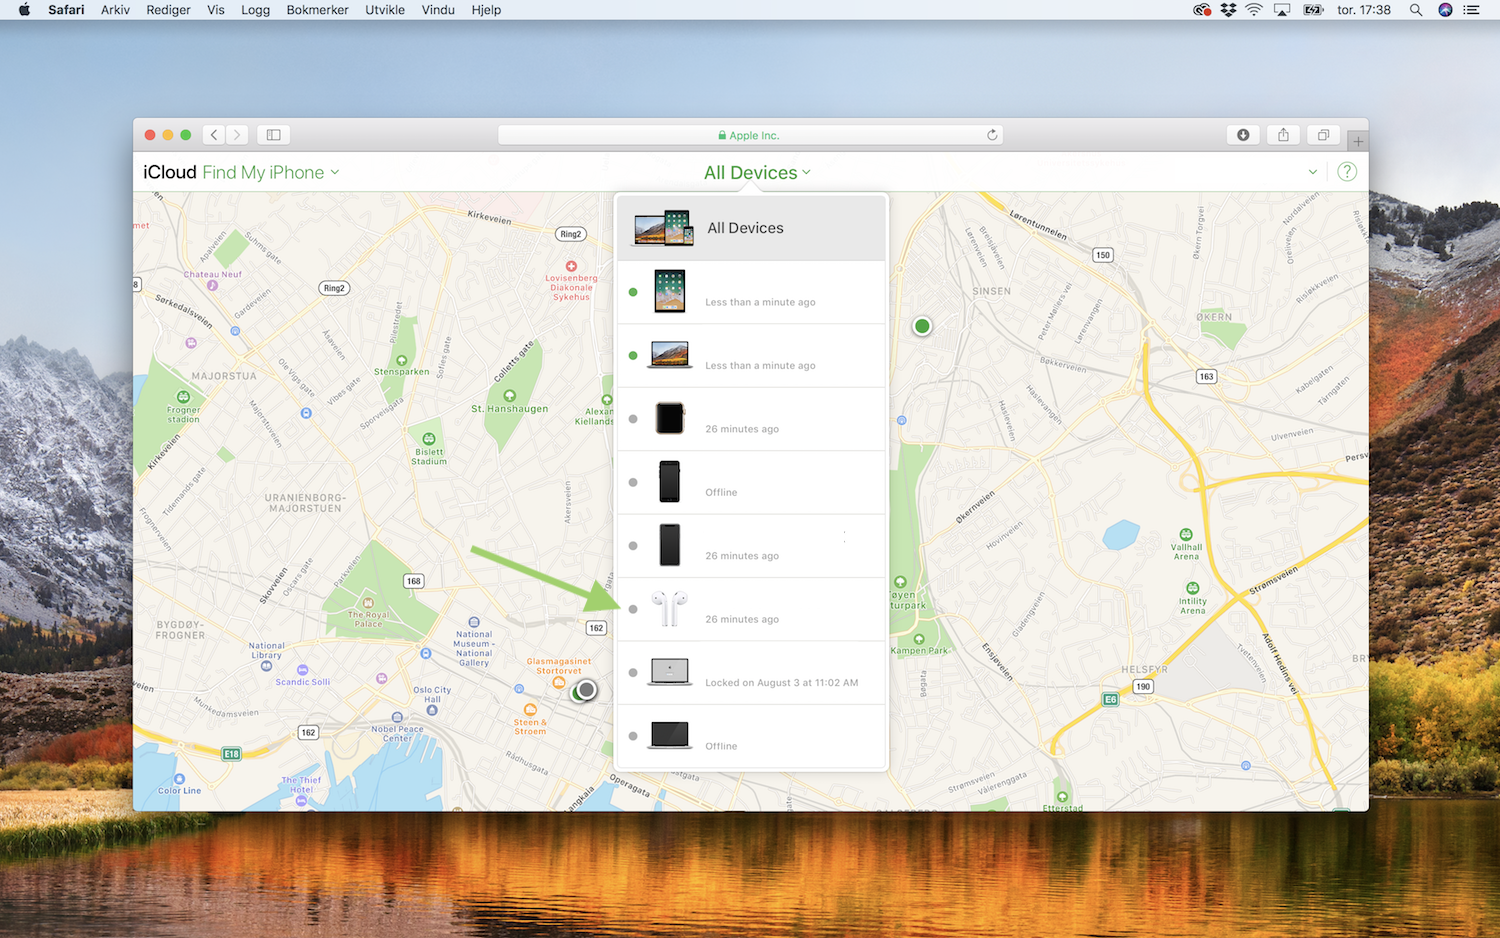The image size is (1500, 938).
Task: Select the offline MacBook at list bottom
Action: (x=751, y=736)
